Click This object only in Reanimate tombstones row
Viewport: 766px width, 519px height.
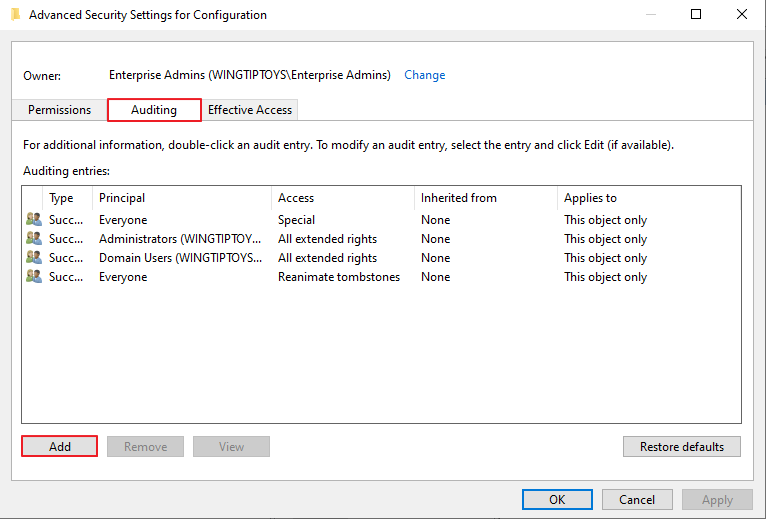[605, 277]
